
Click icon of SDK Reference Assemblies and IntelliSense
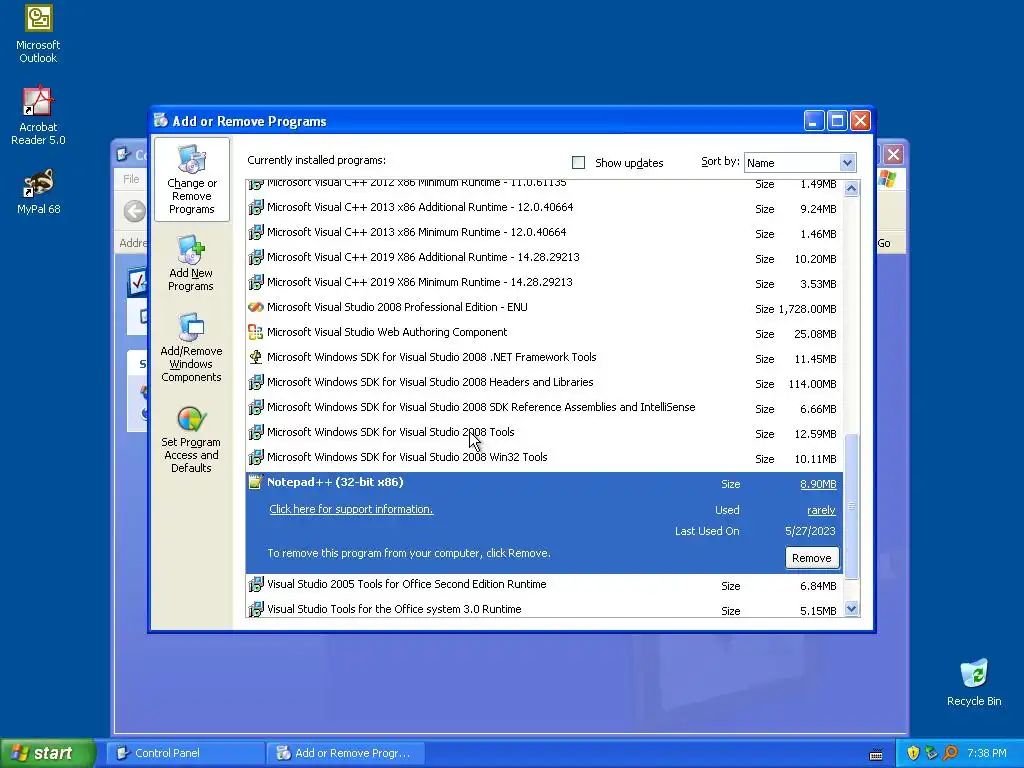click(x=256, y=408)
